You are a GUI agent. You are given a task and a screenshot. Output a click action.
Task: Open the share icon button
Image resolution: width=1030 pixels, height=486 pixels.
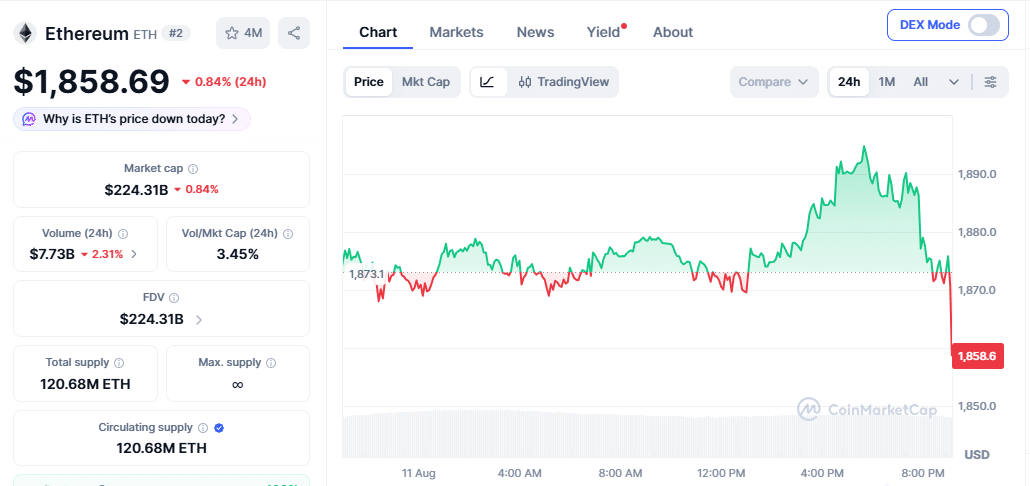pos(294,33)
